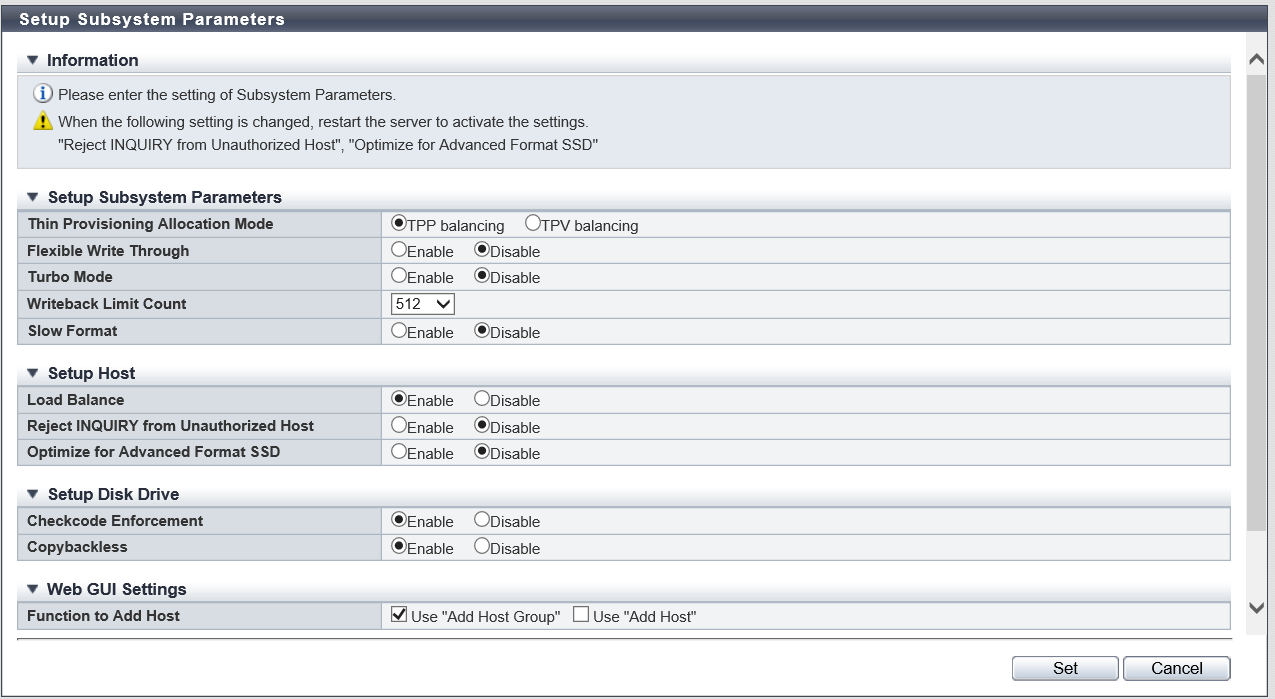Click the Cancel button

click(x=1176, y=668)
